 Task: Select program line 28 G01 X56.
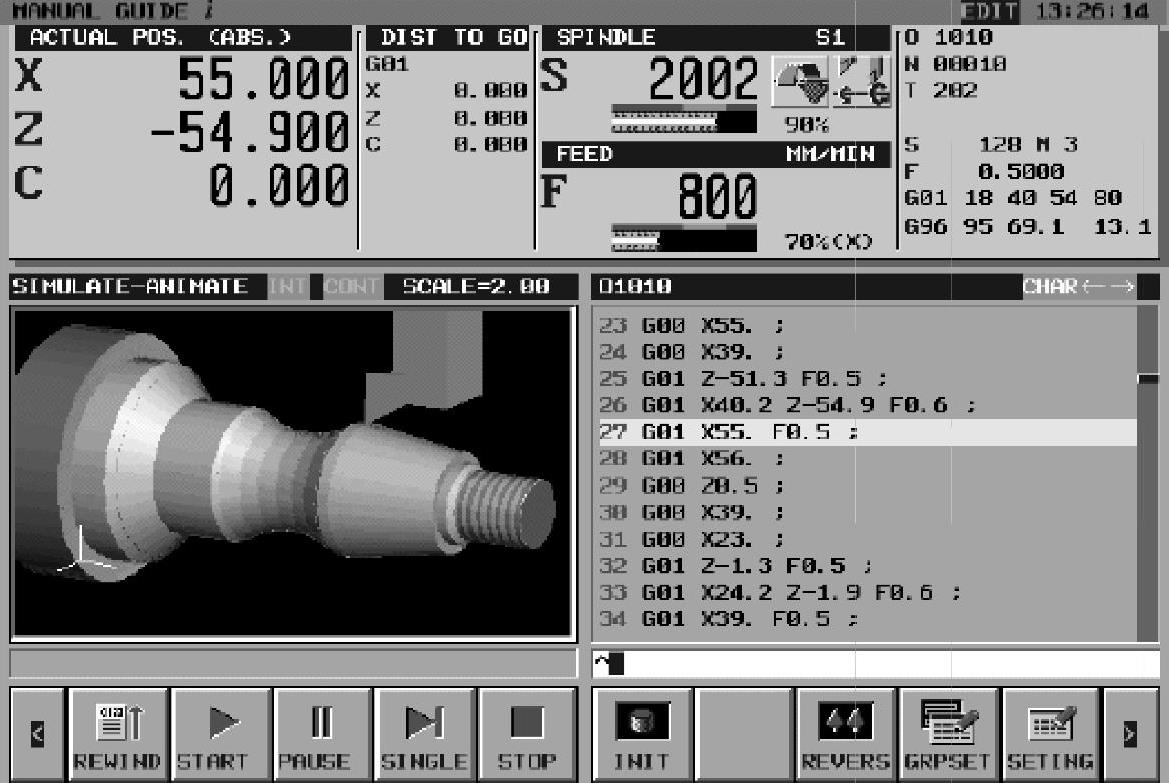868,459
